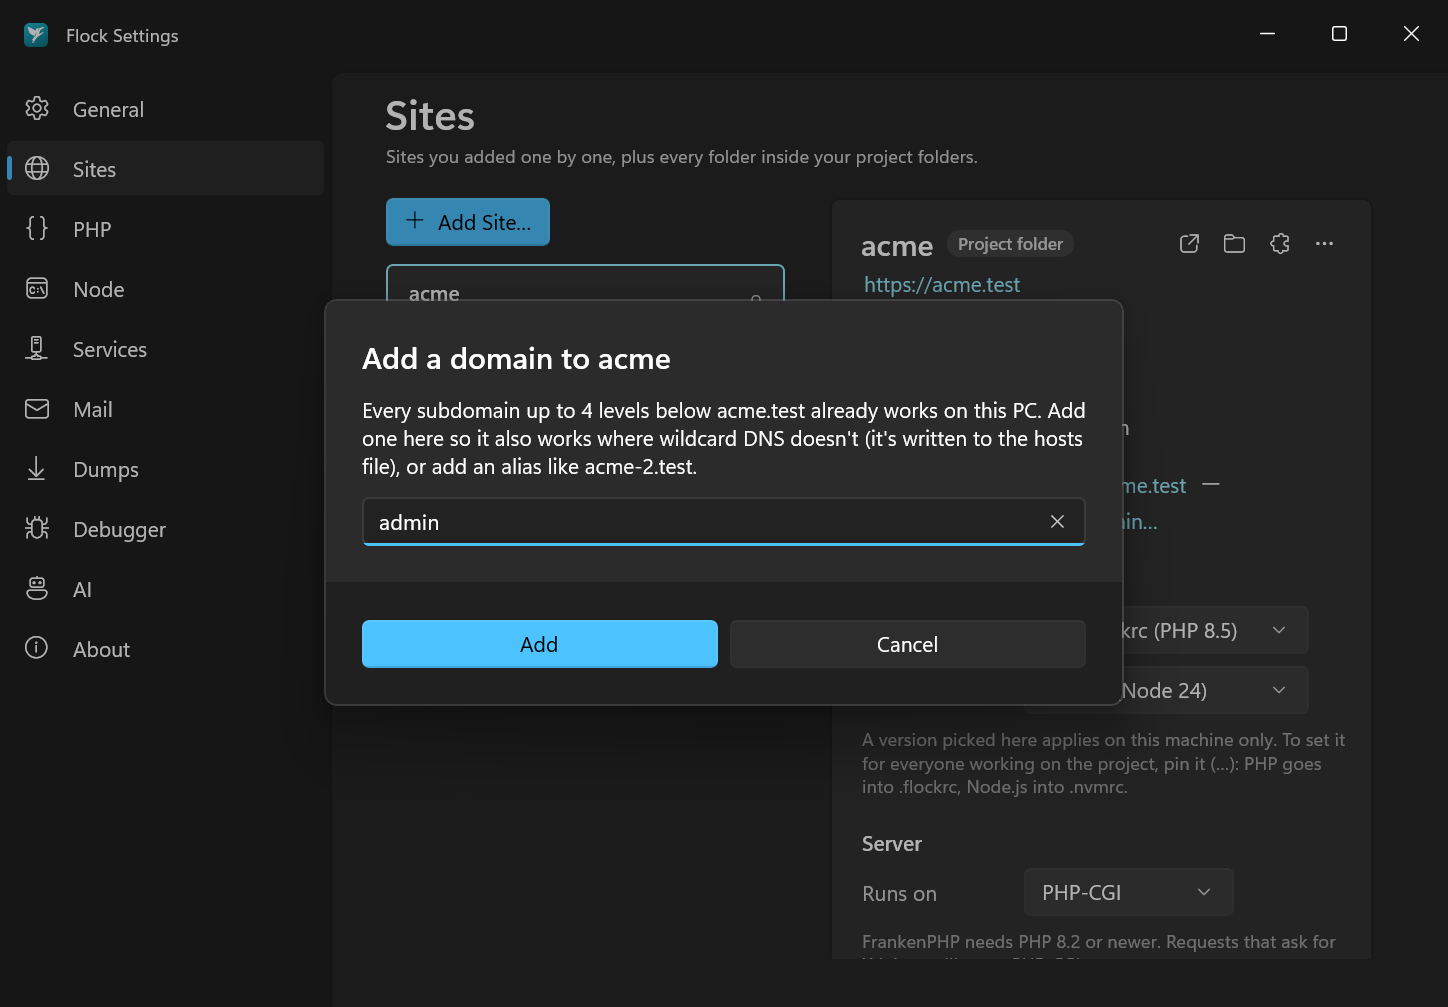Viewport: 1448px width, 1007px height.
Task: Minimize the Flock Settings window
Action: click(1267, 34)
